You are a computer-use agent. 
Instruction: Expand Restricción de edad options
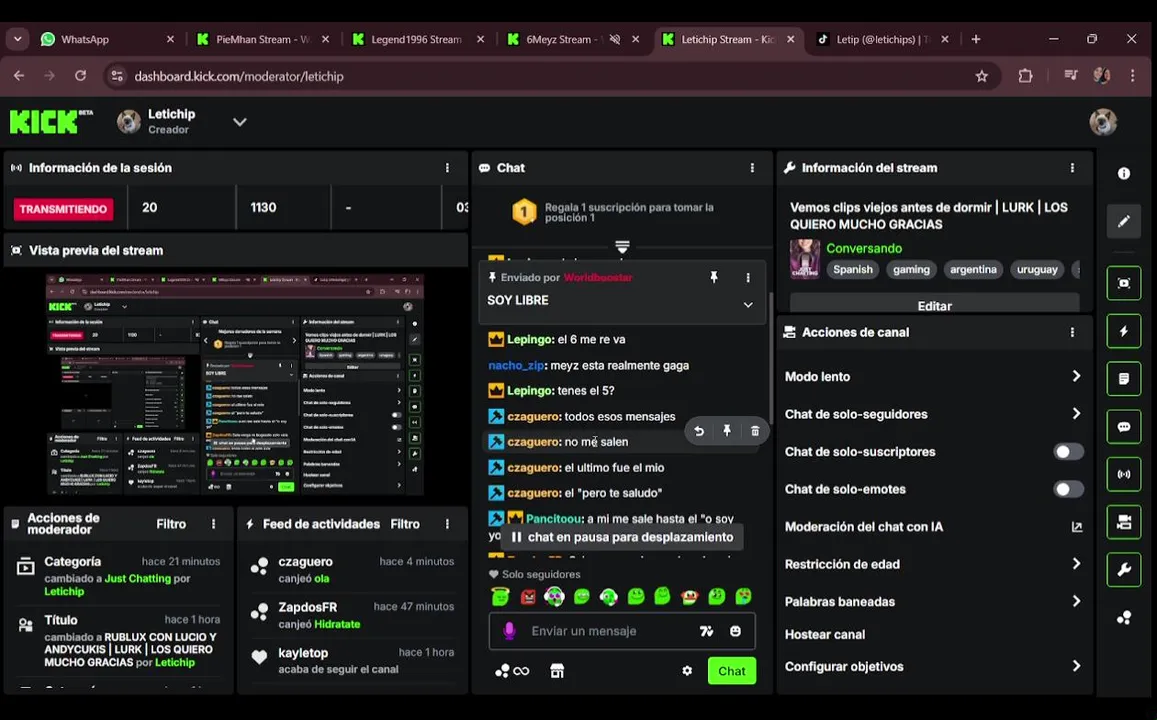pos(1076,564)
